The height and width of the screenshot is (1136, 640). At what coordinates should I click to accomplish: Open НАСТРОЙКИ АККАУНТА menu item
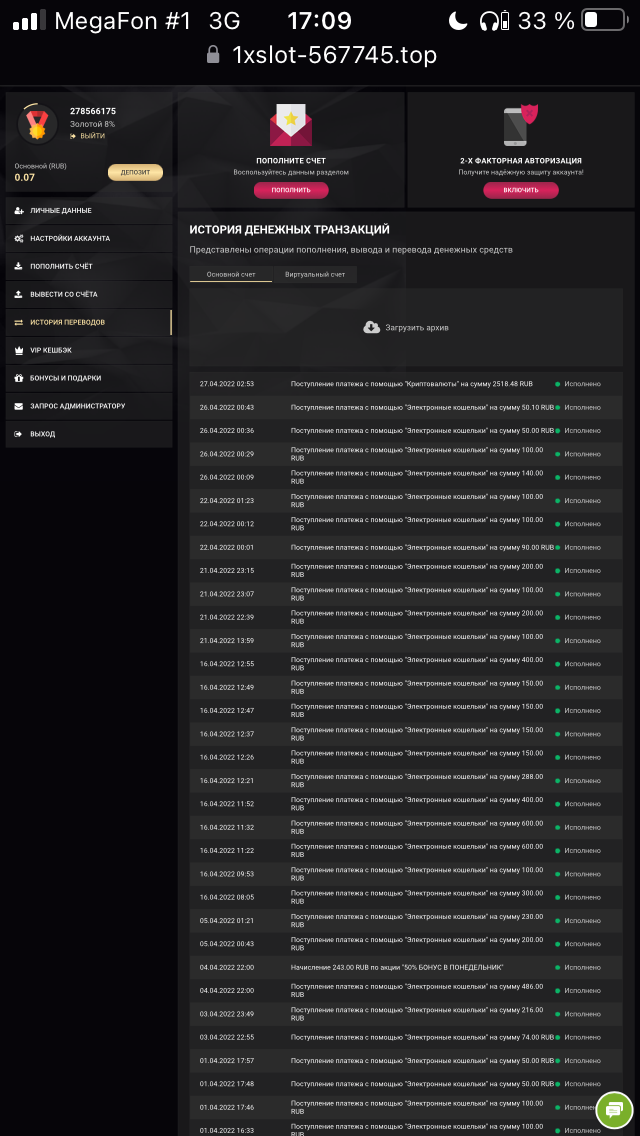coord(70,238)
